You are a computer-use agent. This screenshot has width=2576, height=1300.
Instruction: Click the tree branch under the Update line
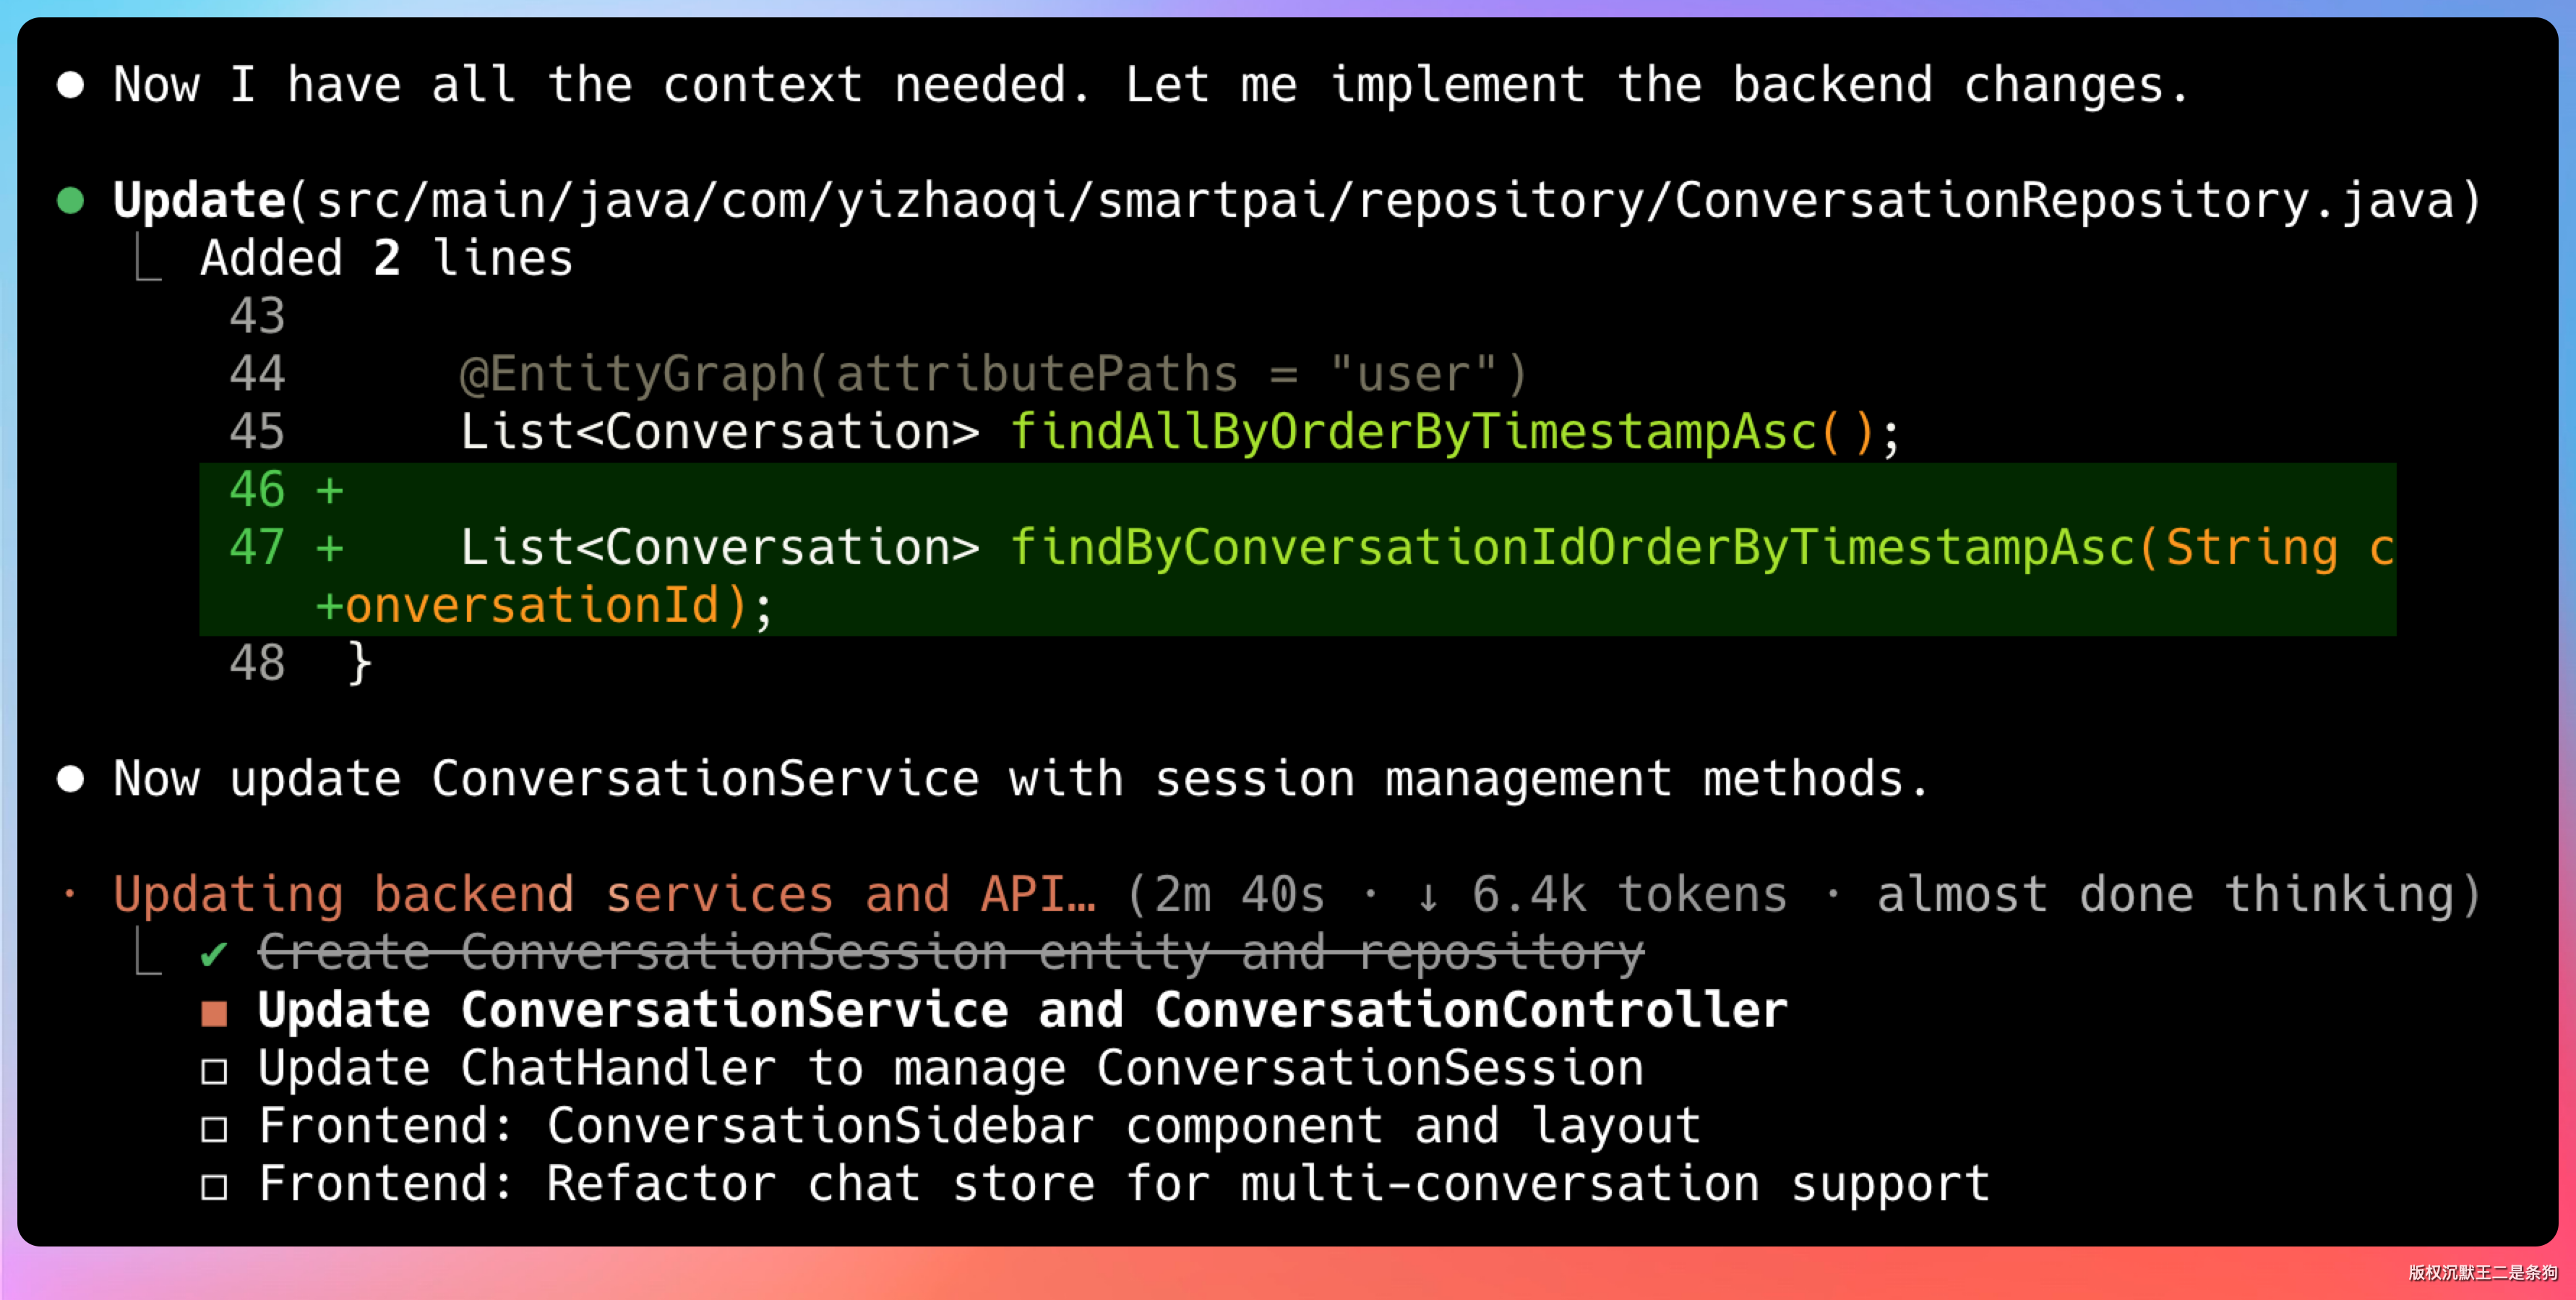(148, 260)
